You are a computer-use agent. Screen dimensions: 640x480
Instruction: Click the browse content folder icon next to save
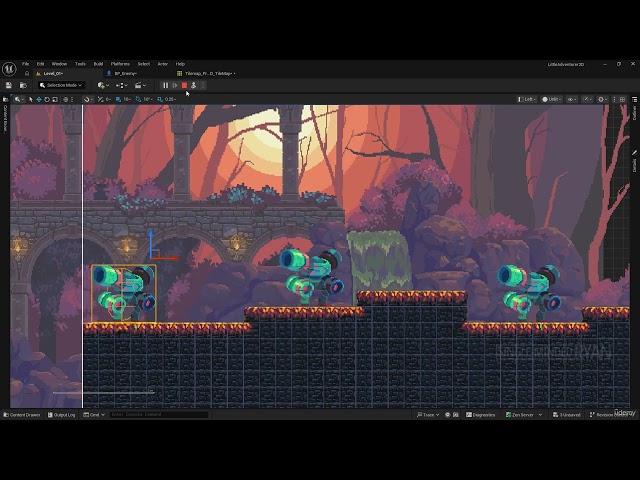point(23,85)
